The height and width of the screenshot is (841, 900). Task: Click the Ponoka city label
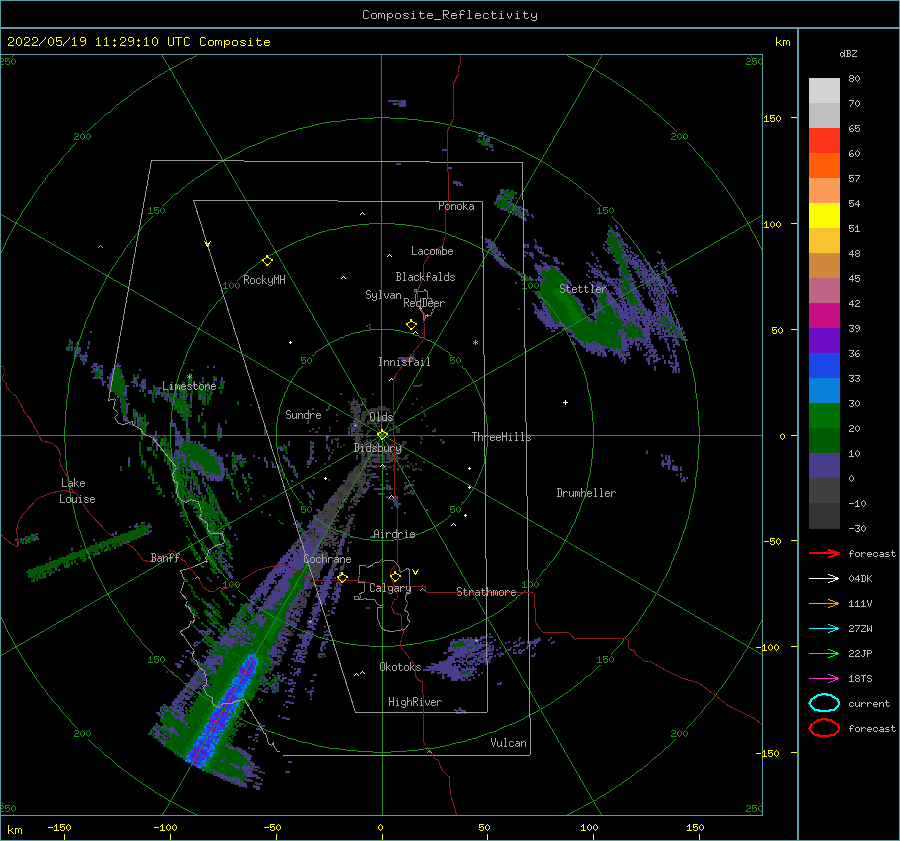pyautogui.click(x=456, y=206)
